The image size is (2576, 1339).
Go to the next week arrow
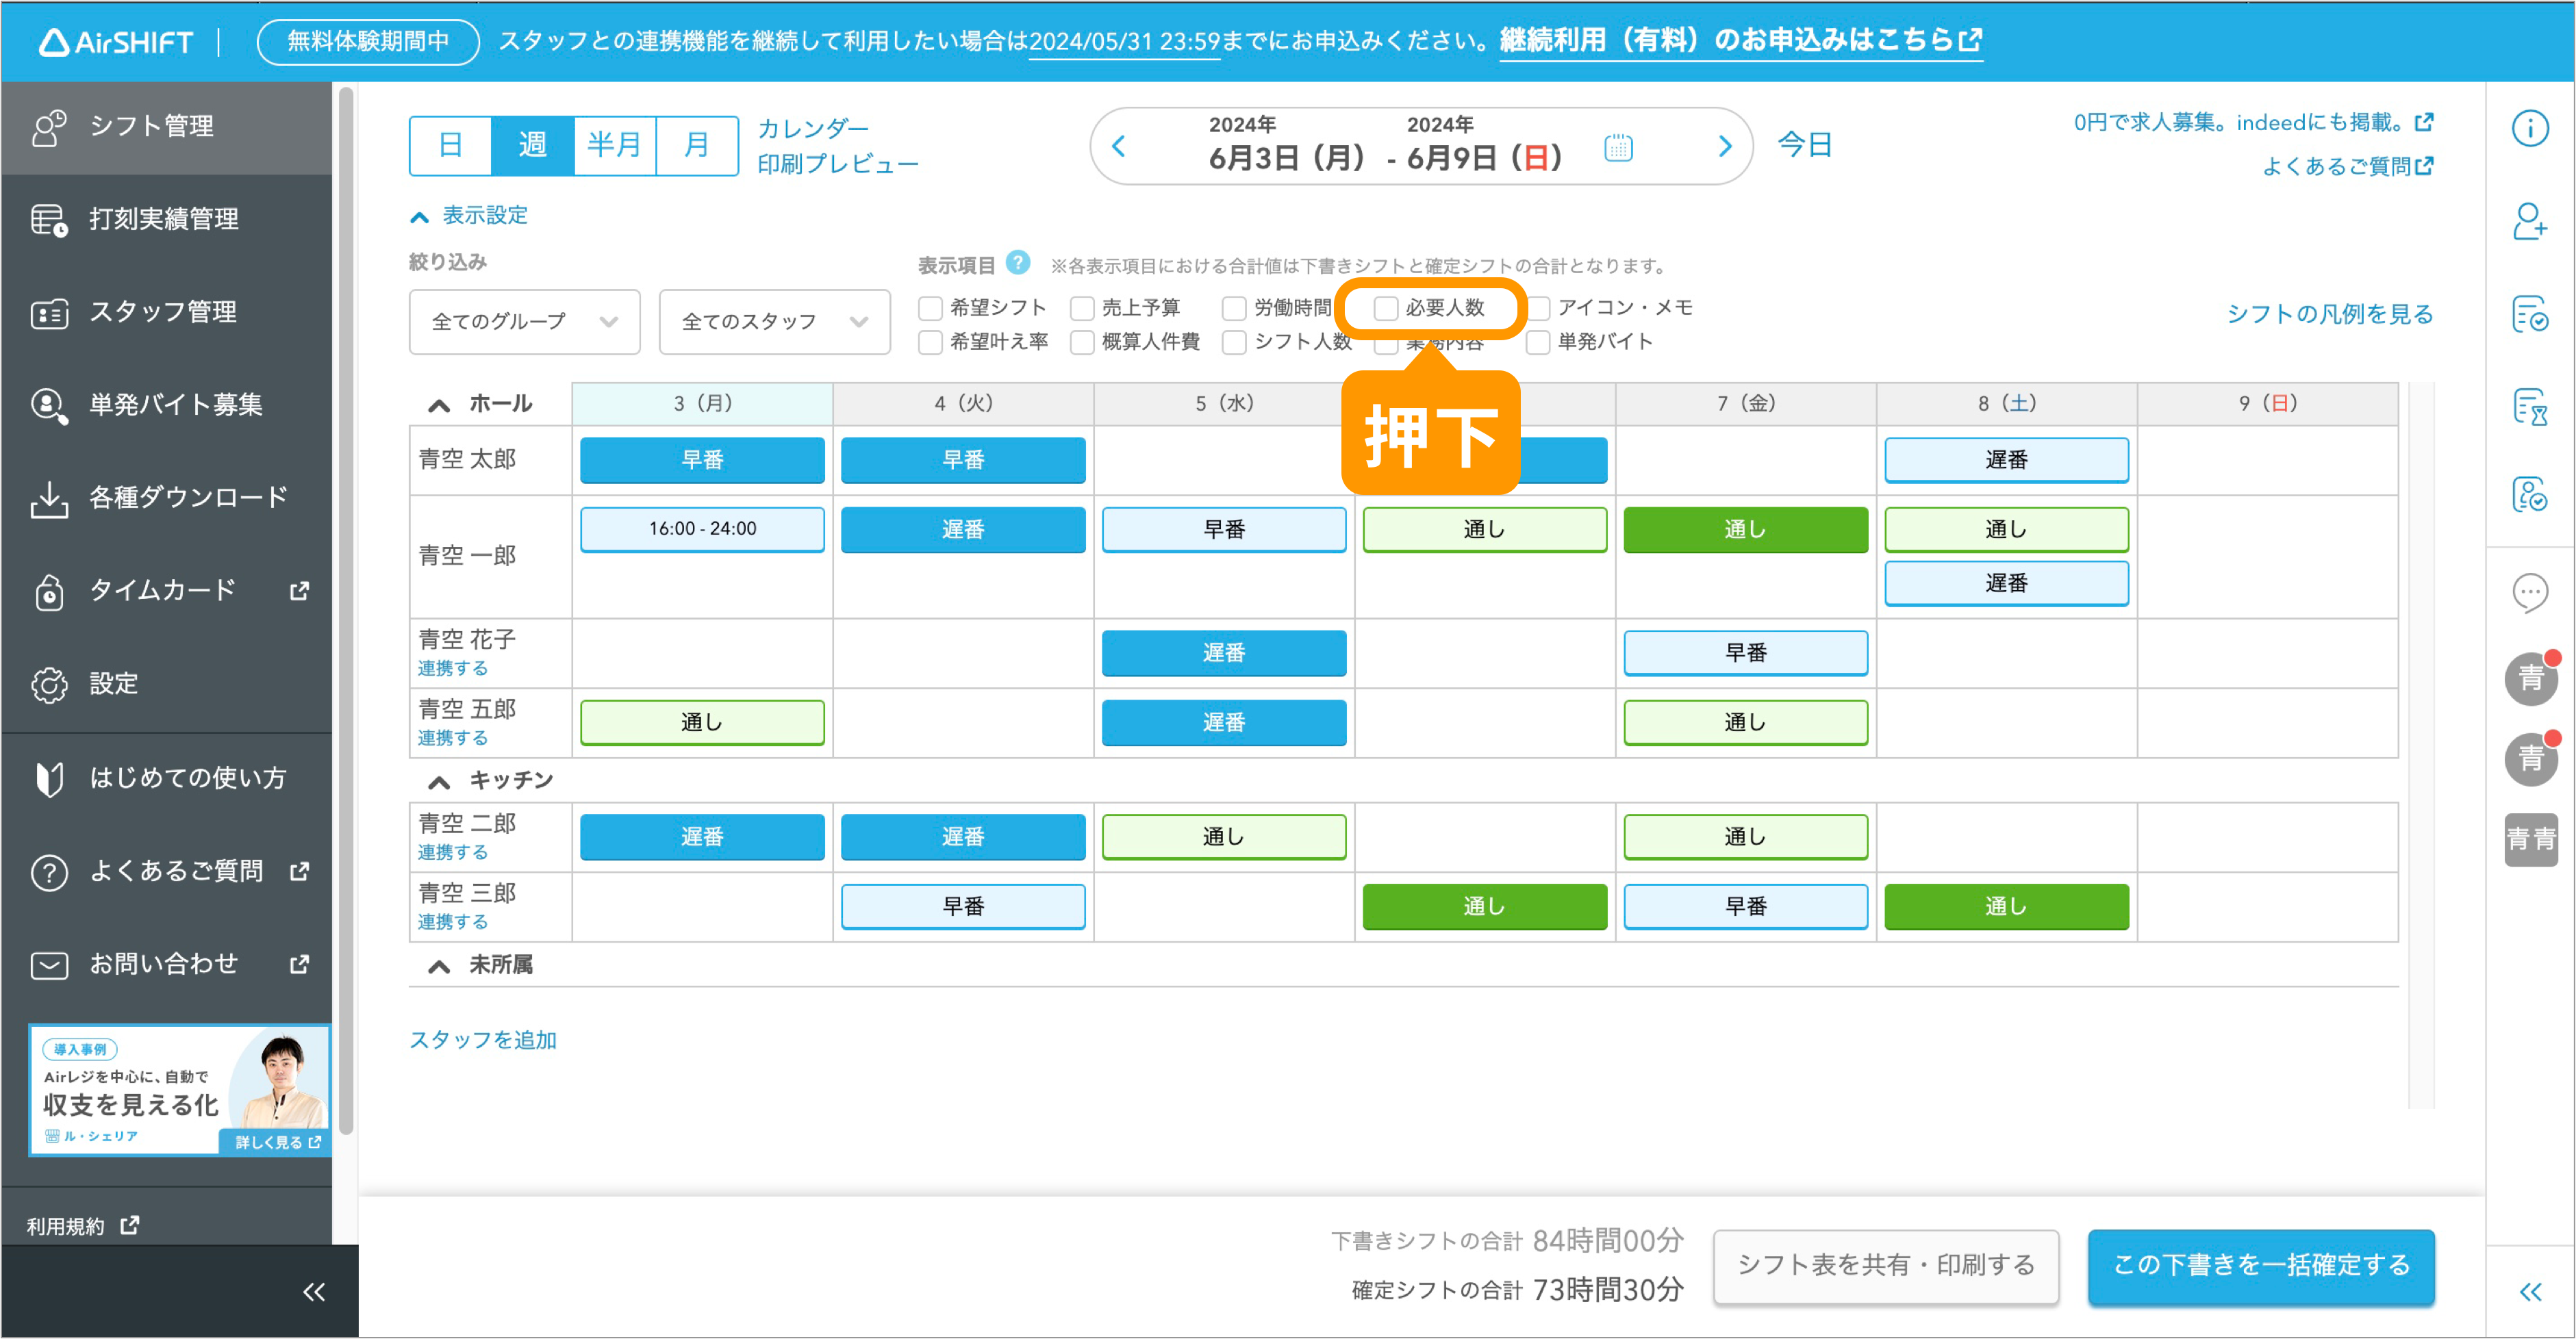click(1724, 147)
